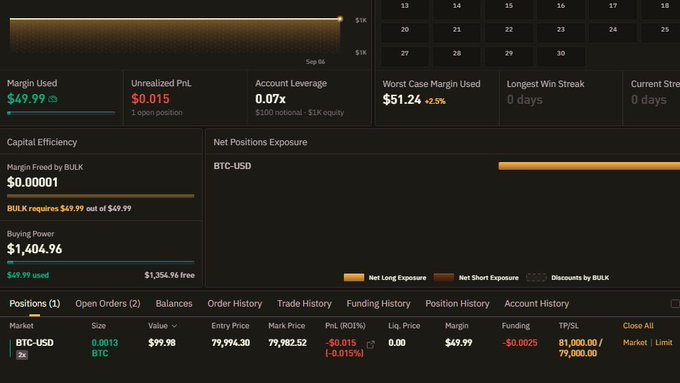Click the Margin Used progress bar
Image resolution: width=680 pixels, height=383 pixels.
click(x=61, y=113)
